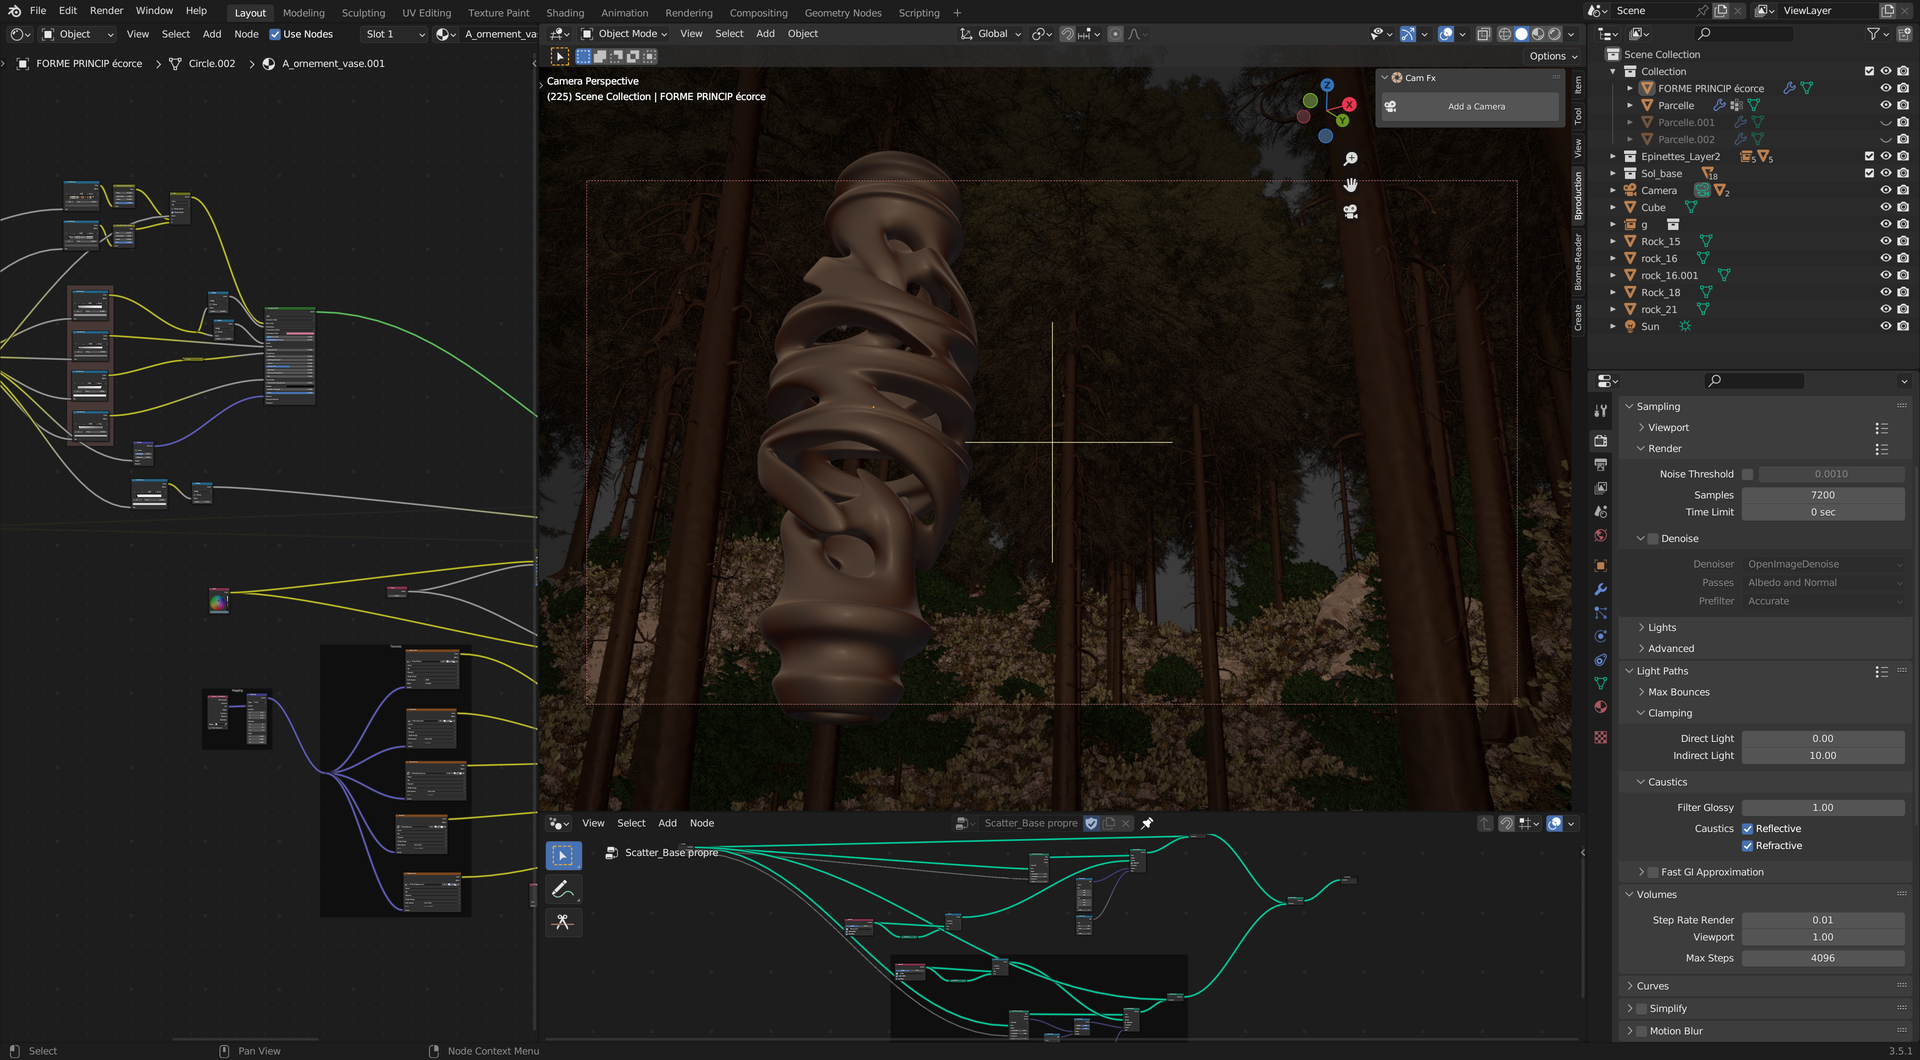Toggle Use Nodes checkbox in shader editor
The width and height of the screenshot is (1920, 1060).
tap(275, 34)
